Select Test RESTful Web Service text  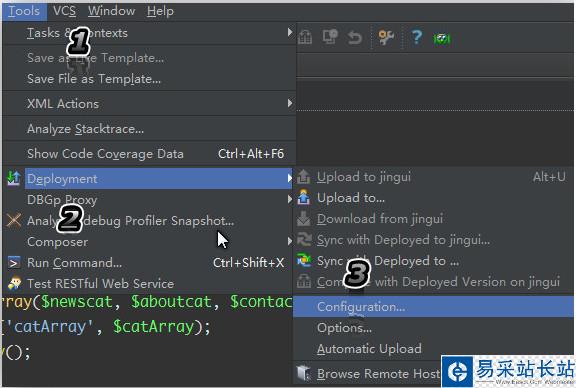click(100, 284)
